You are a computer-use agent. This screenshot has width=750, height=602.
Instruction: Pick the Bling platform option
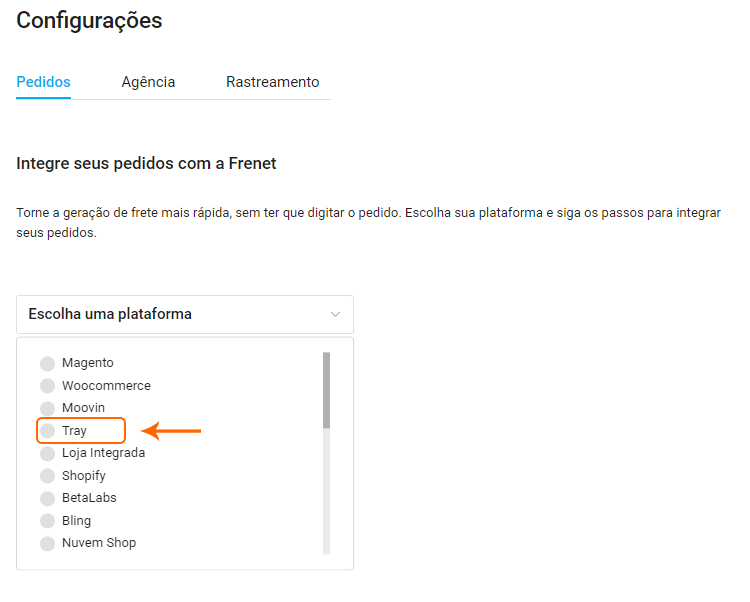tap(47, 521)
